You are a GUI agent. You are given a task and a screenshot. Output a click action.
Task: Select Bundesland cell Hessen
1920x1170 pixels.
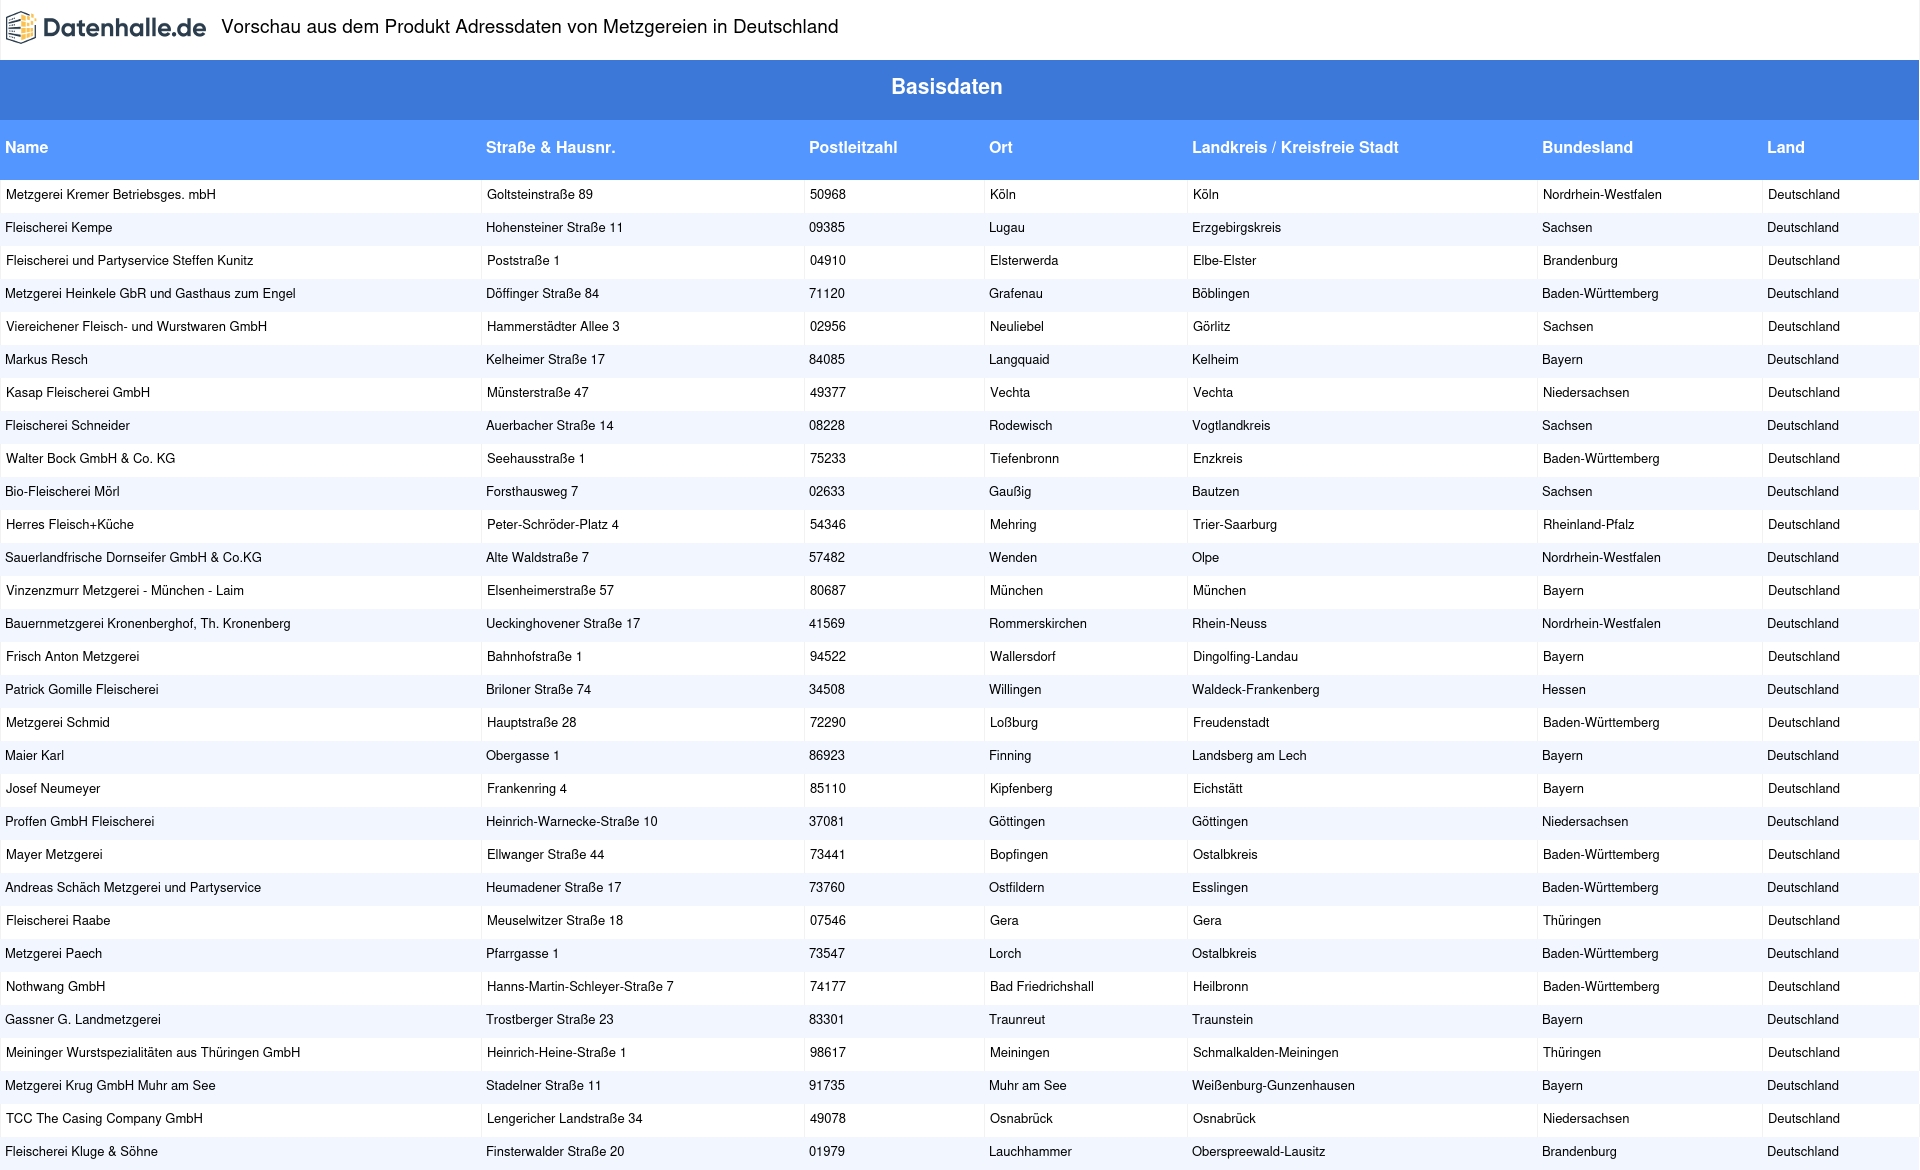coord(1564,690)
